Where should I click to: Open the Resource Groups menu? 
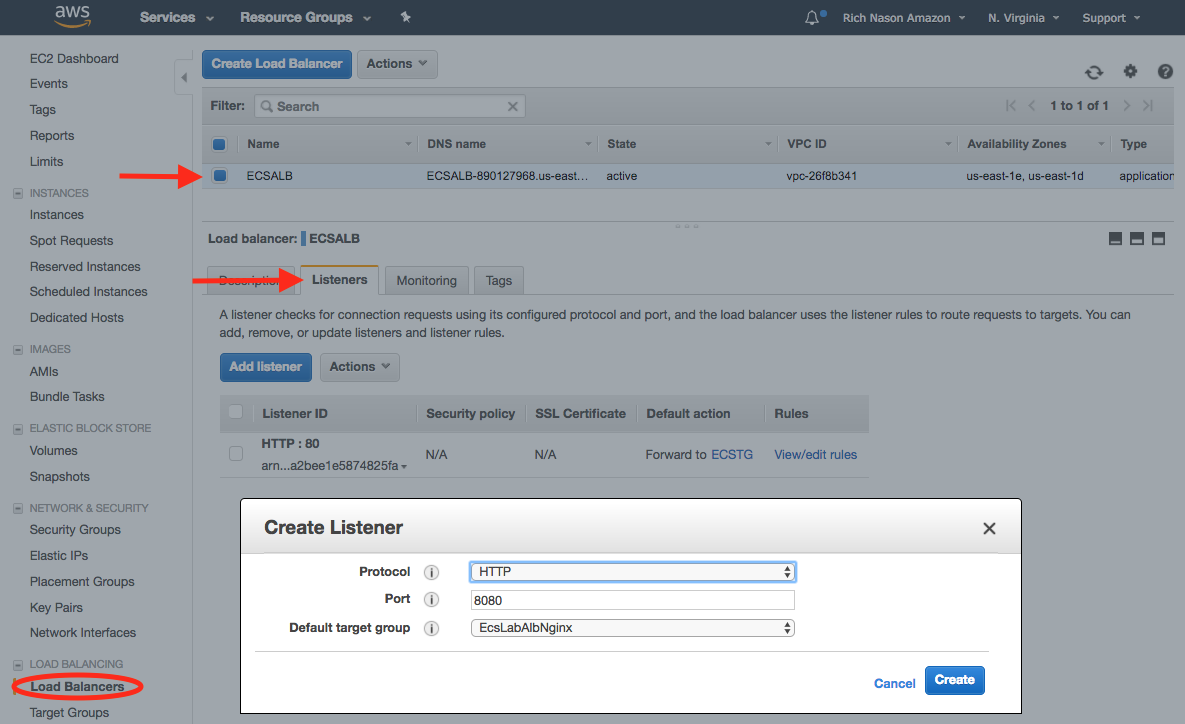click(305, 17)
